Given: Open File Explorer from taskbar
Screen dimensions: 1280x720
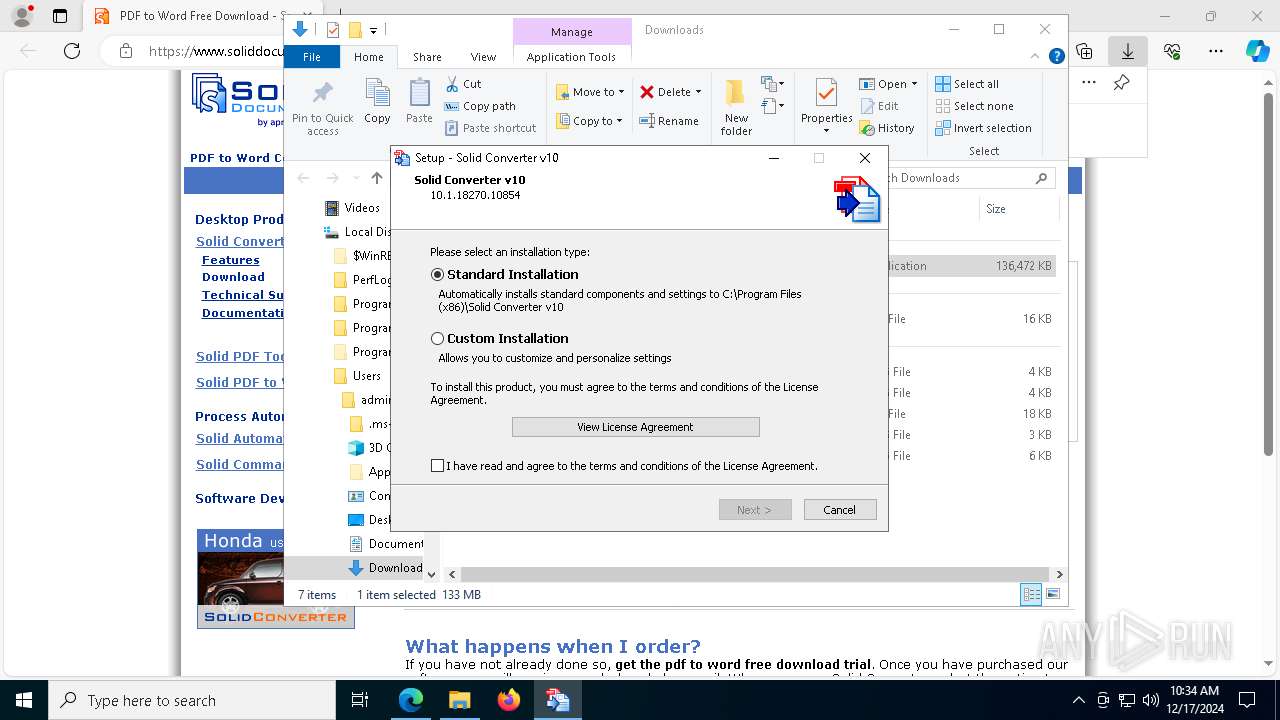Looking at the screenshot, I should click(459, 700).
